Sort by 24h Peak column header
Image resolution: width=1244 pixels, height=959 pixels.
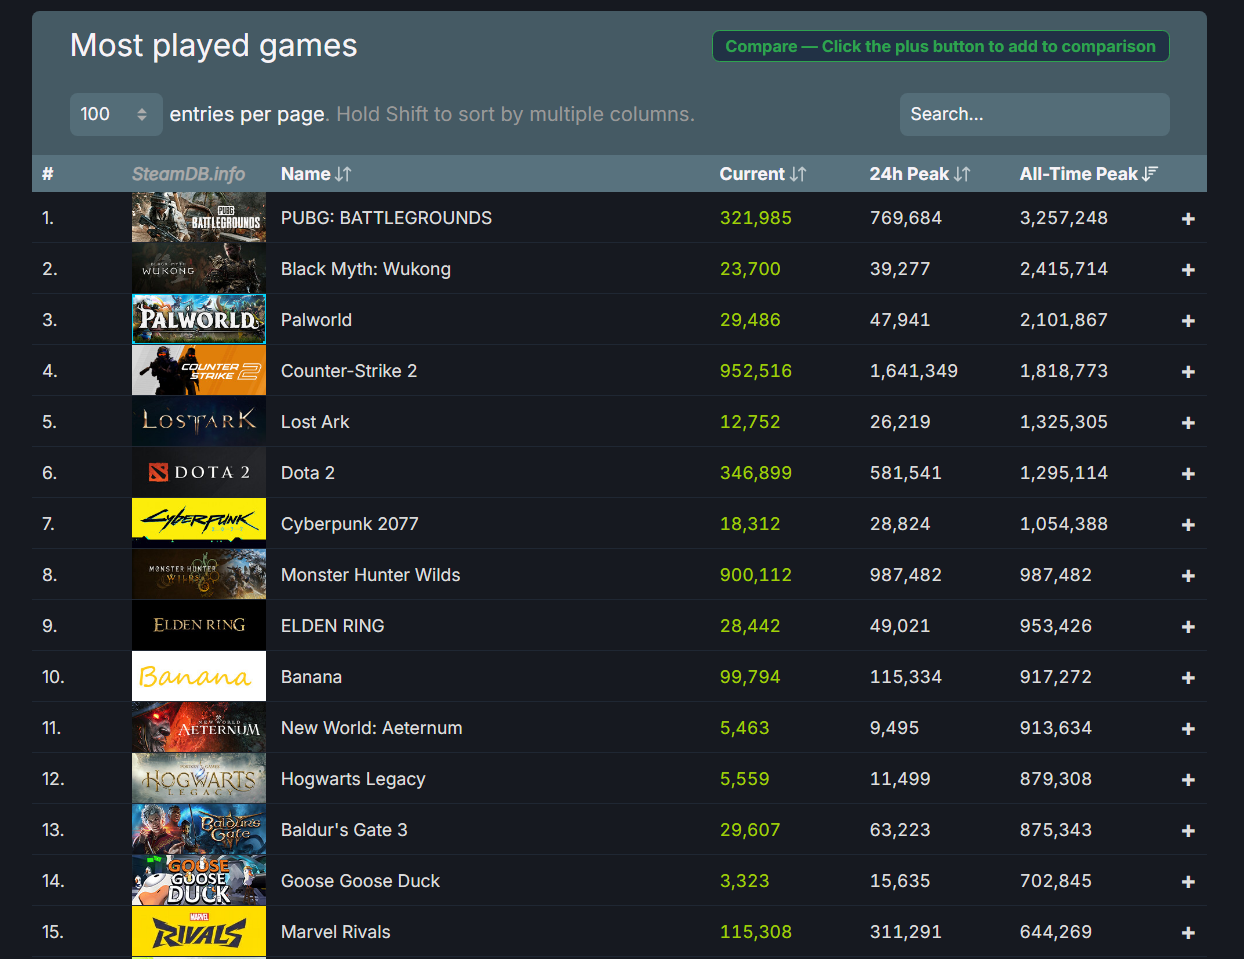pyautogui.click(x=919, y=174)
